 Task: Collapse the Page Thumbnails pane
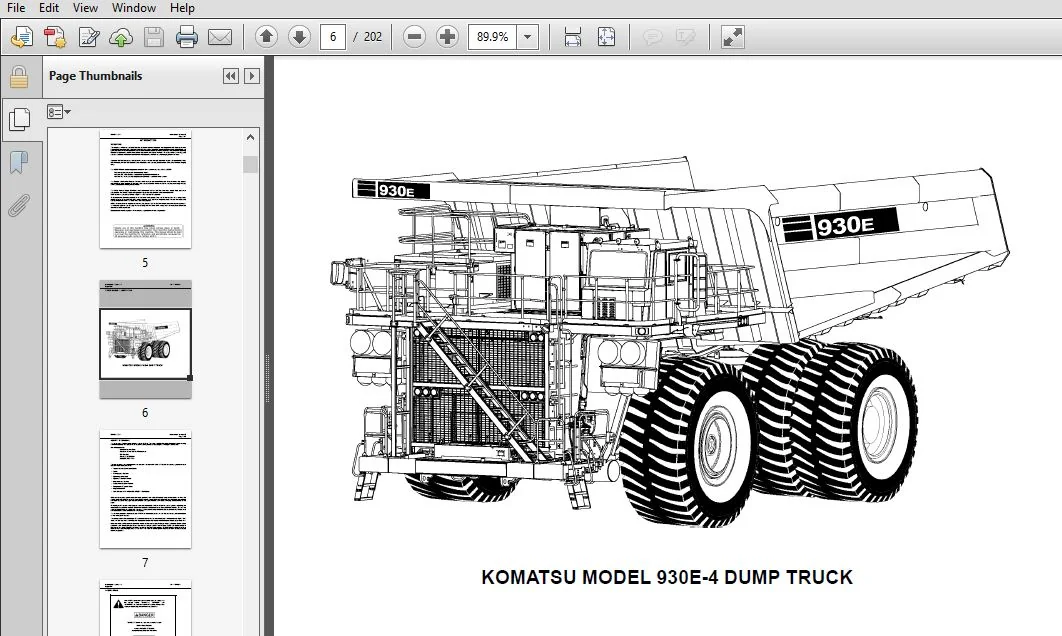[x=230, y=76]
